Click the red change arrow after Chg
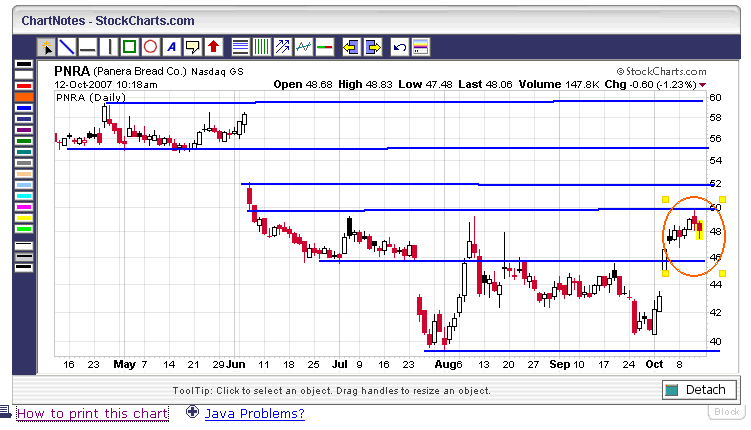The image size is (751, 430). [702, 85]
